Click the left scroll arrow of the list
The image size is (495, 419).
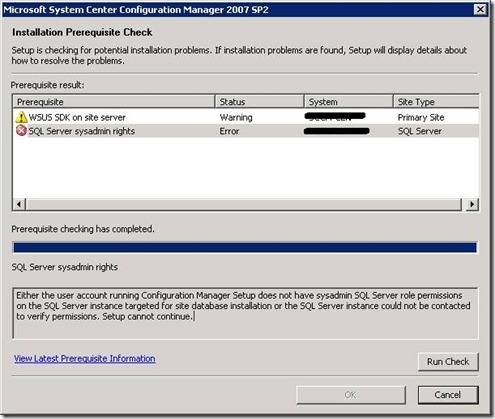pyautogui.click(x=19, y=204)
